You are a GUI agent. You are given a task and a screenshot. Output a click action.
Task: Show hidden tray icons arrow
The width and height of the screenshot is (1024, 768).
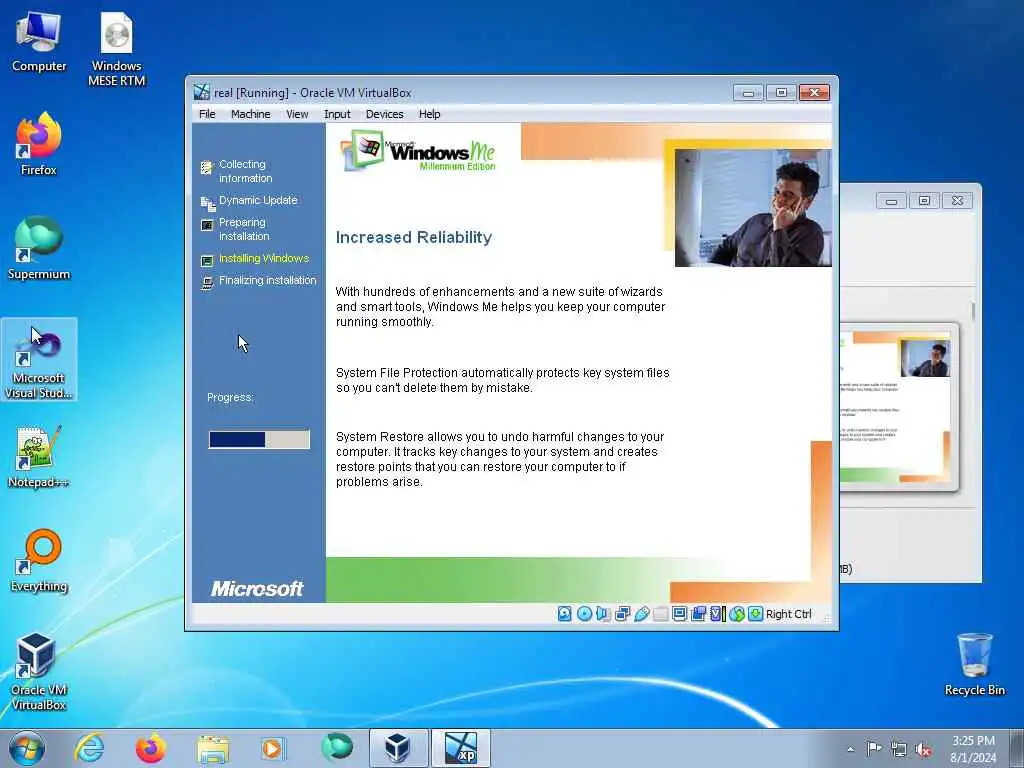tap(850, 749)
